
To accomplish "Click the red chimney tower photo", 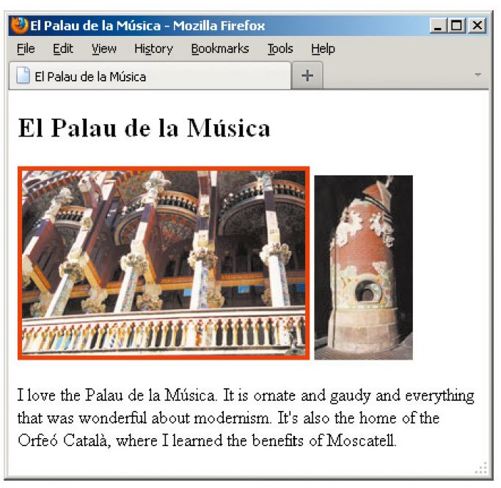I will 363,267.
